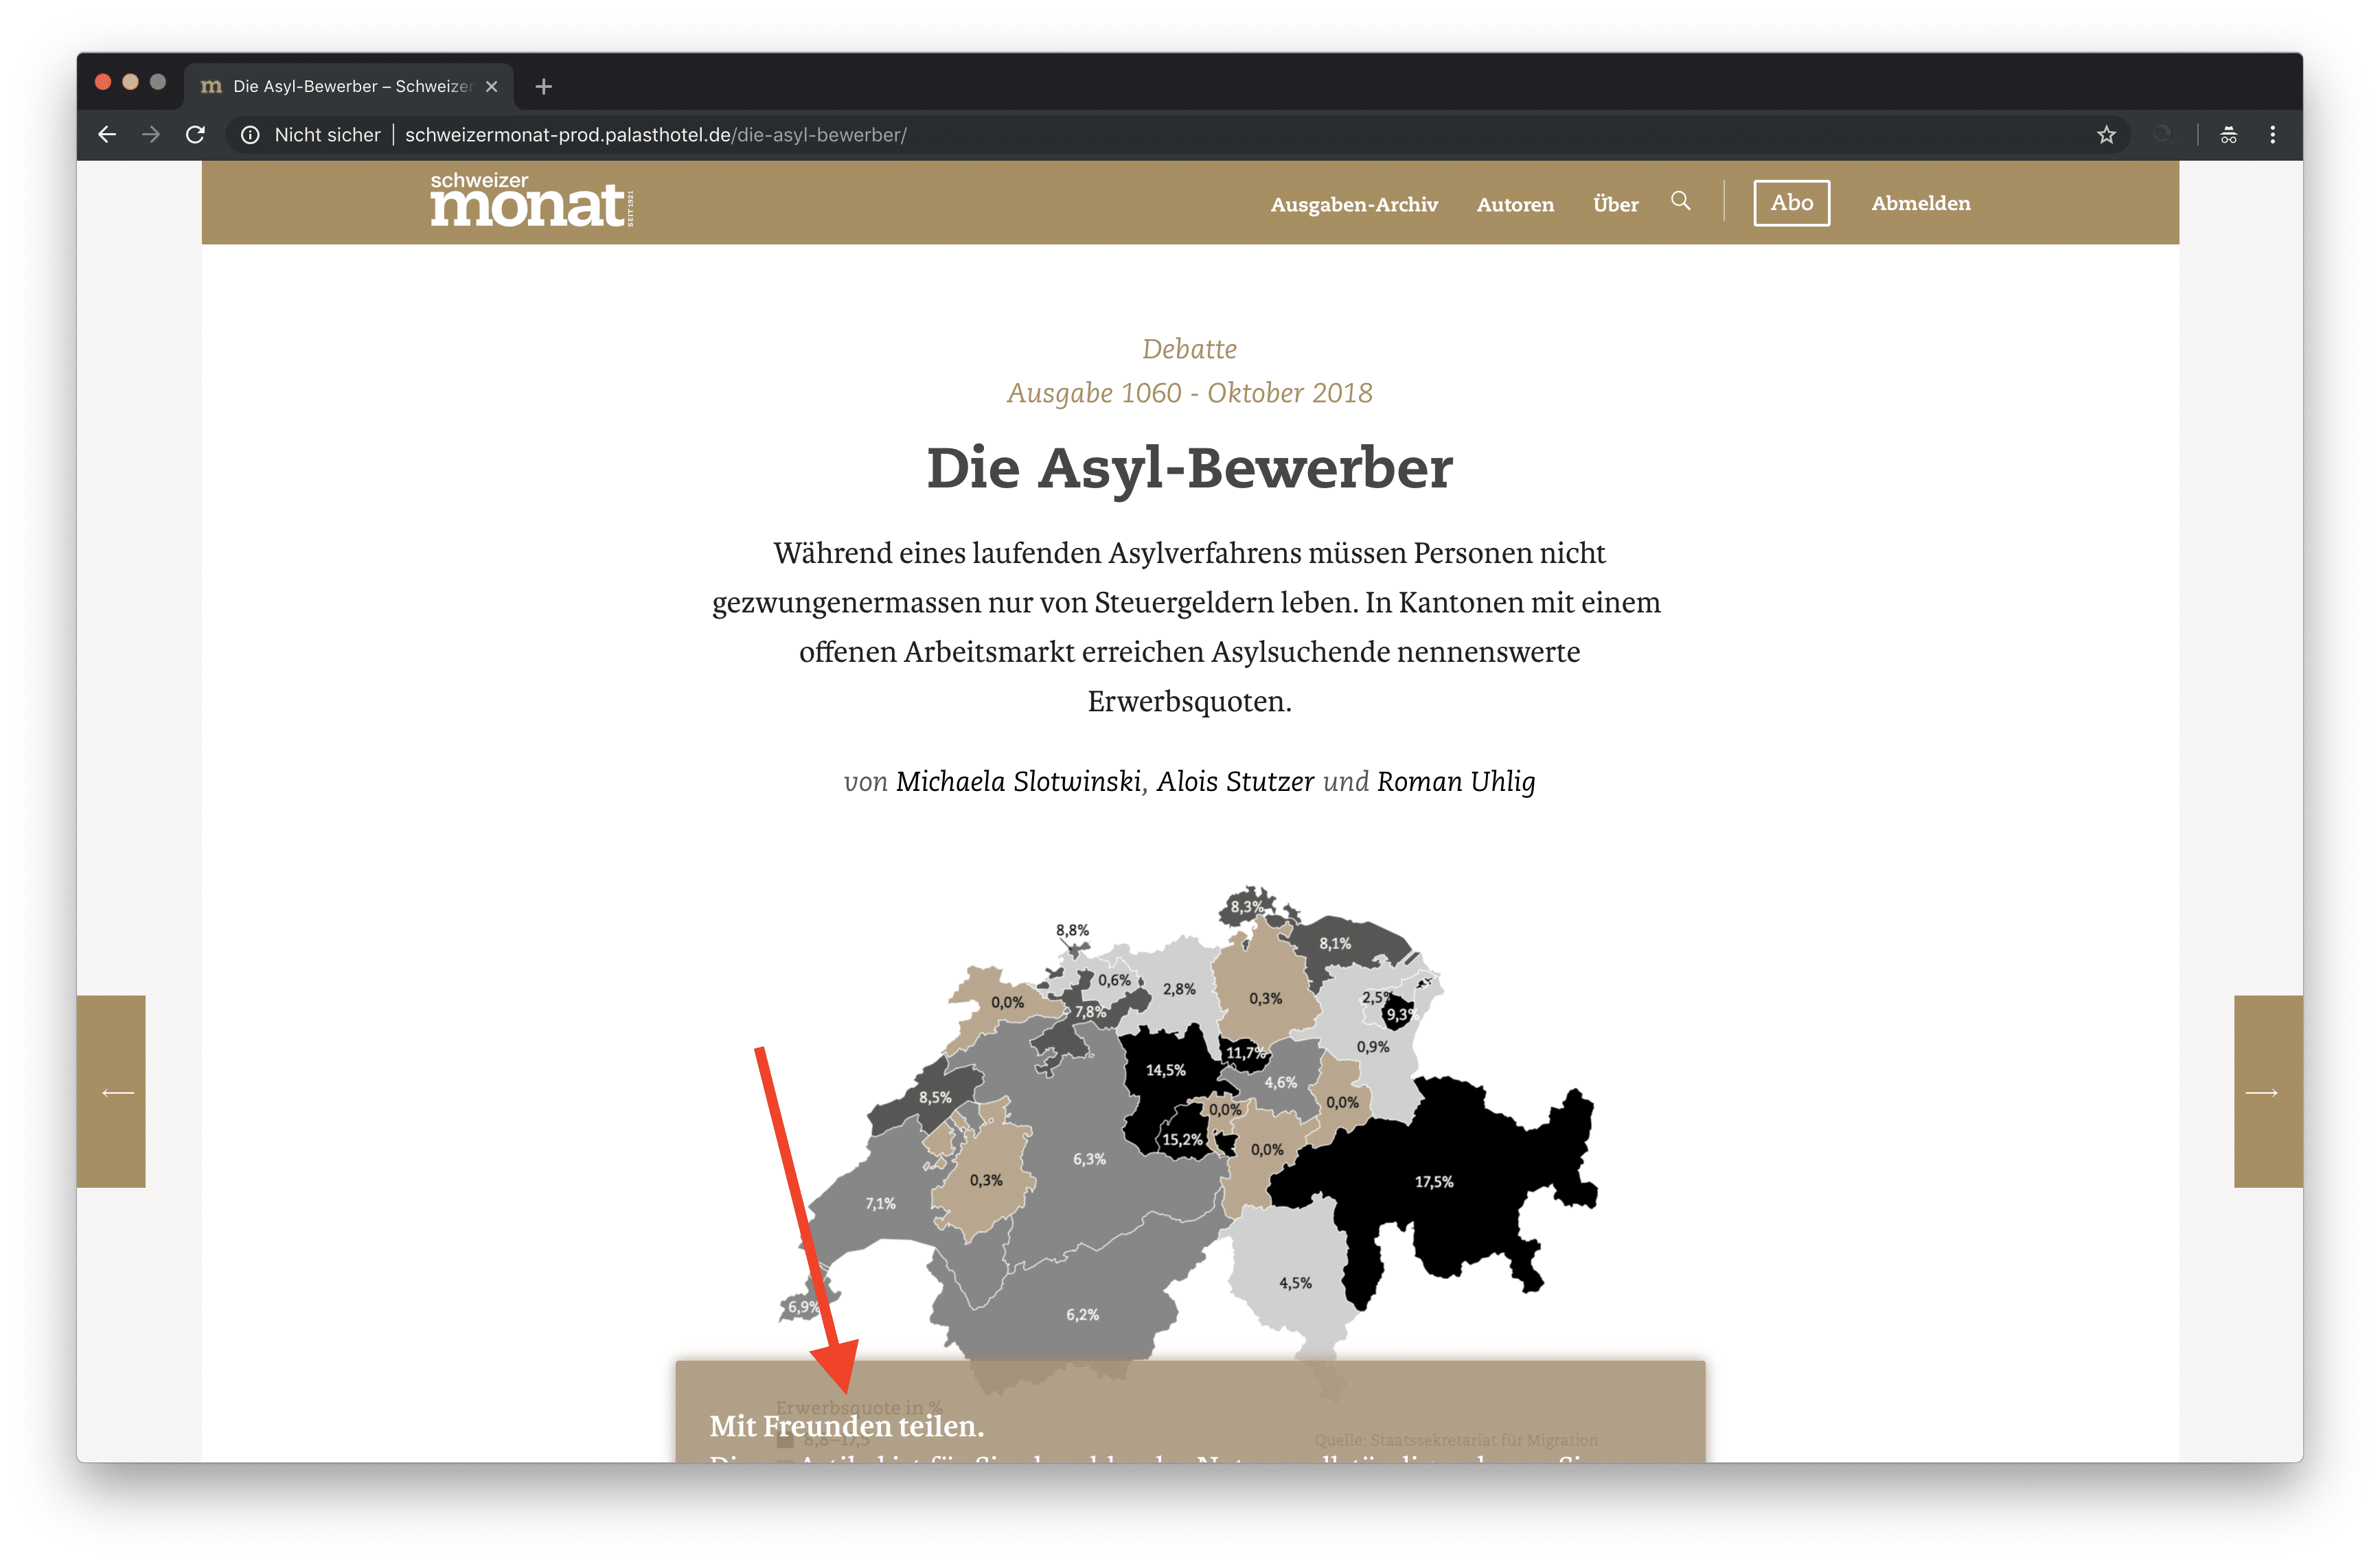Viewport: 2380px width, 1564px height.
Task: Open the Chrome three-dot menu
Action: click(2272, 135)
